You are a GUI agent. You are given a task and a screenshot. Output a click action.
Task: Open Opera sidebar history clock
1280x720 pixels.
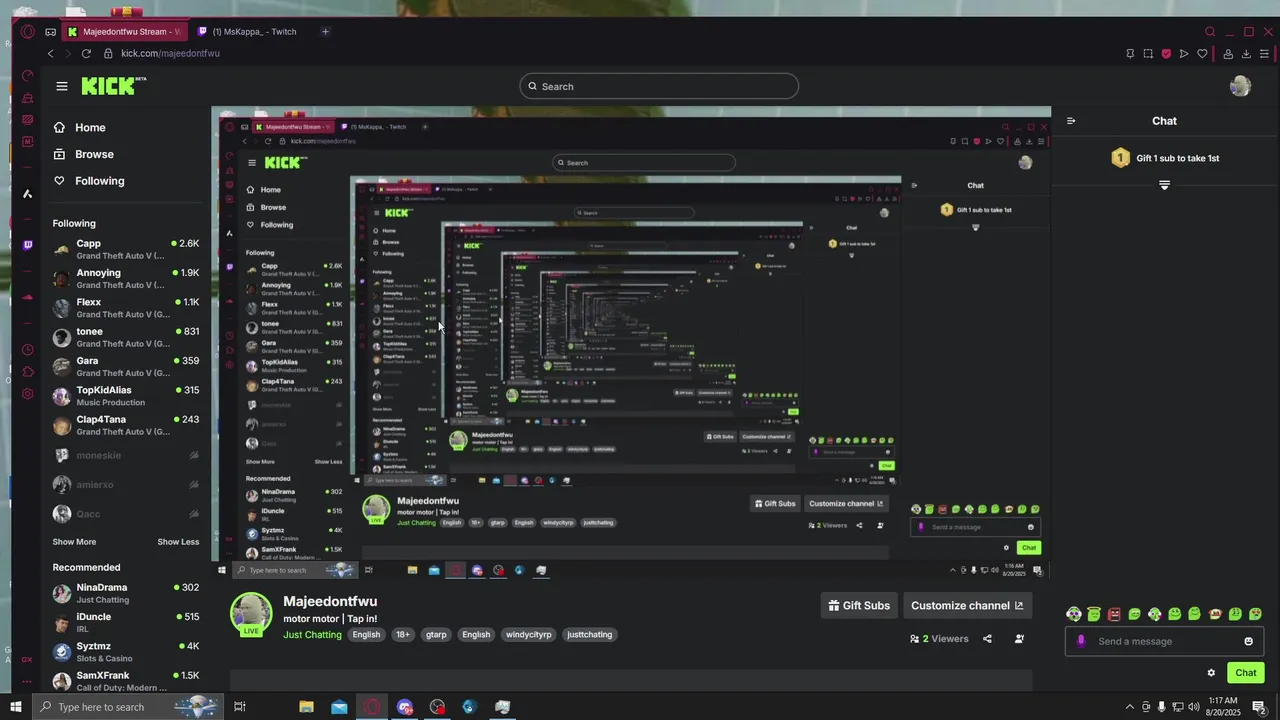coord(28,350)
